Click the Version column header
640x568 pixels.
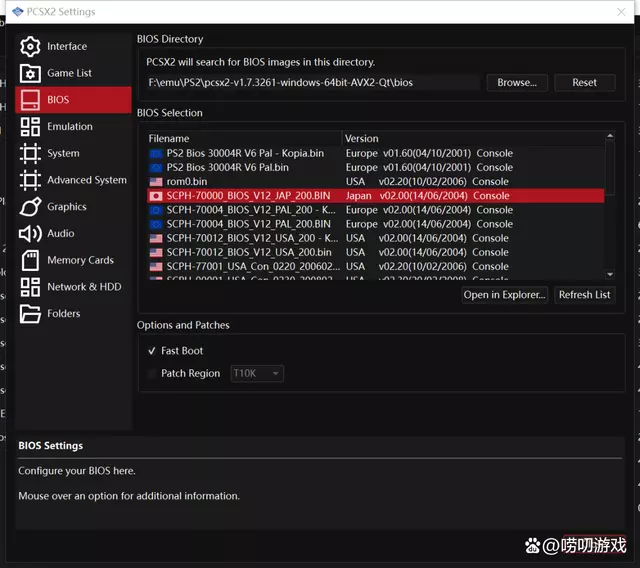point(473,139)
